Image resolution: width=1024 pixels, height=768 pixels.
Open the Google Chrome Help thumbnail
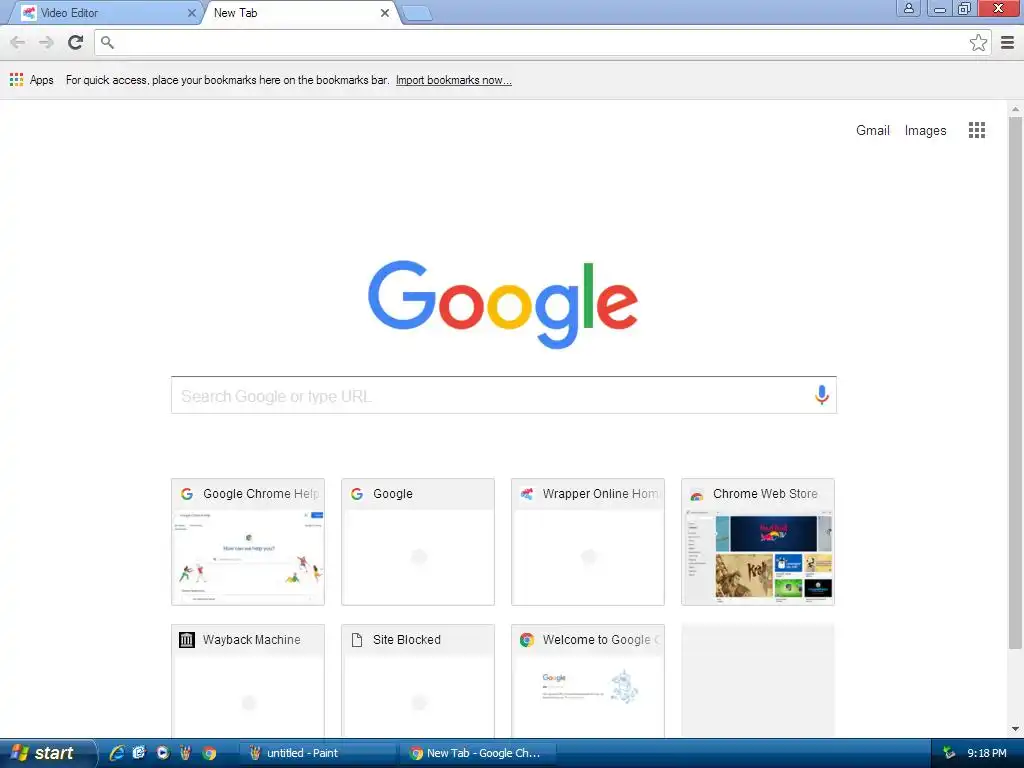pos(248,541)
